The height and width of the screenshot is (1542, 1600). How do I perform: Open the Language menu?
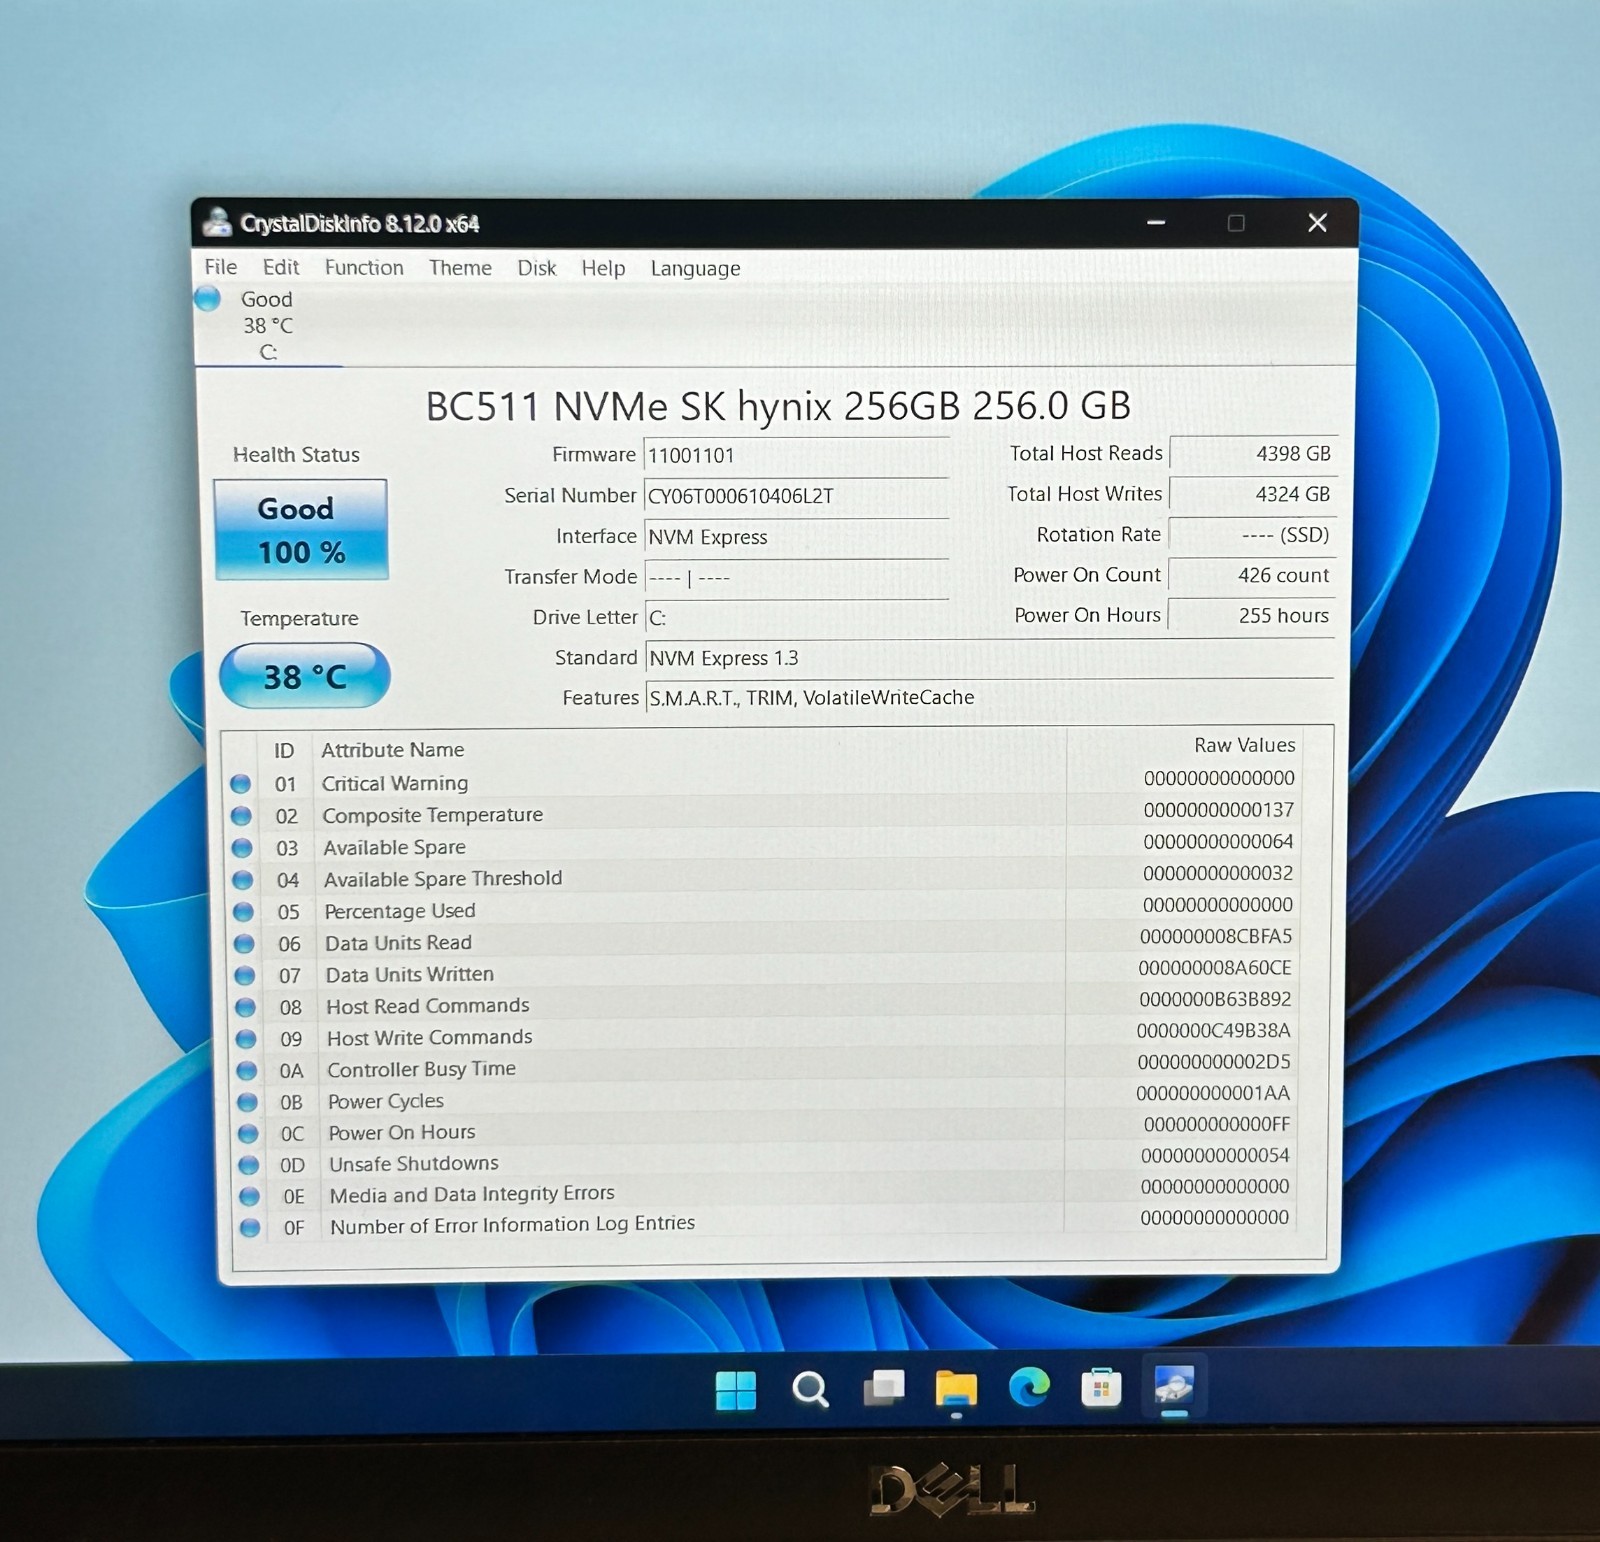(x=695, y=268)
